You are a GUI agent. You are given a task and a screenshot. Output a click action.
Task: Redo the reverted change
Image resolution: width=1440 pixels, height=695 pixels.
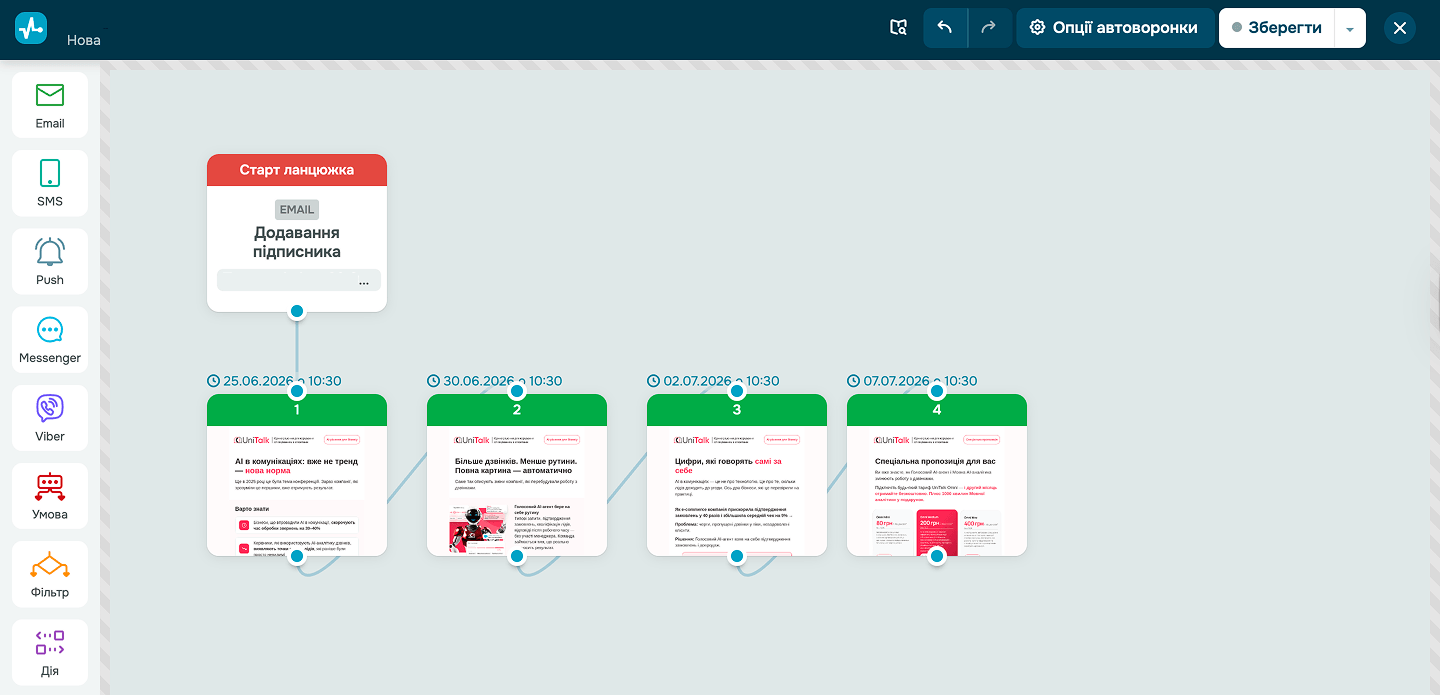pos(989,28)
